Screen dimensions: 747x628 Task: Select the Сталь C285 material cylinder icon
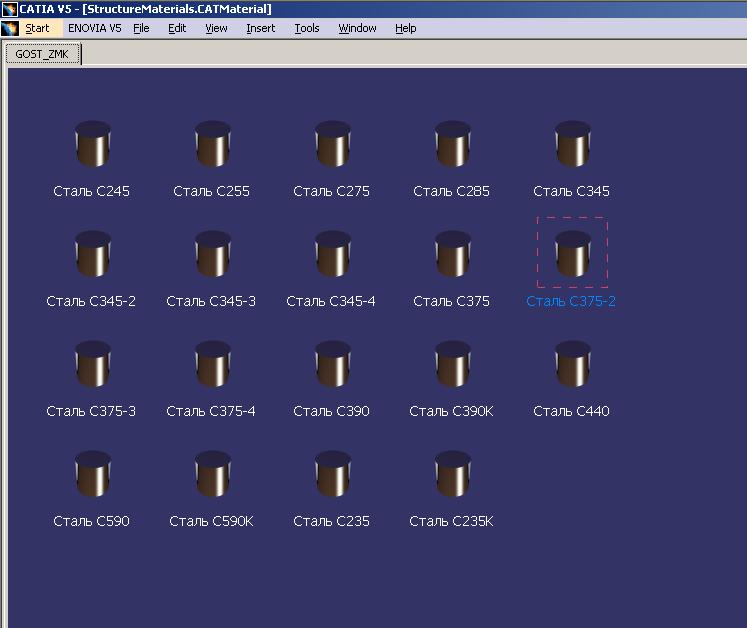[x=453, y=144]
